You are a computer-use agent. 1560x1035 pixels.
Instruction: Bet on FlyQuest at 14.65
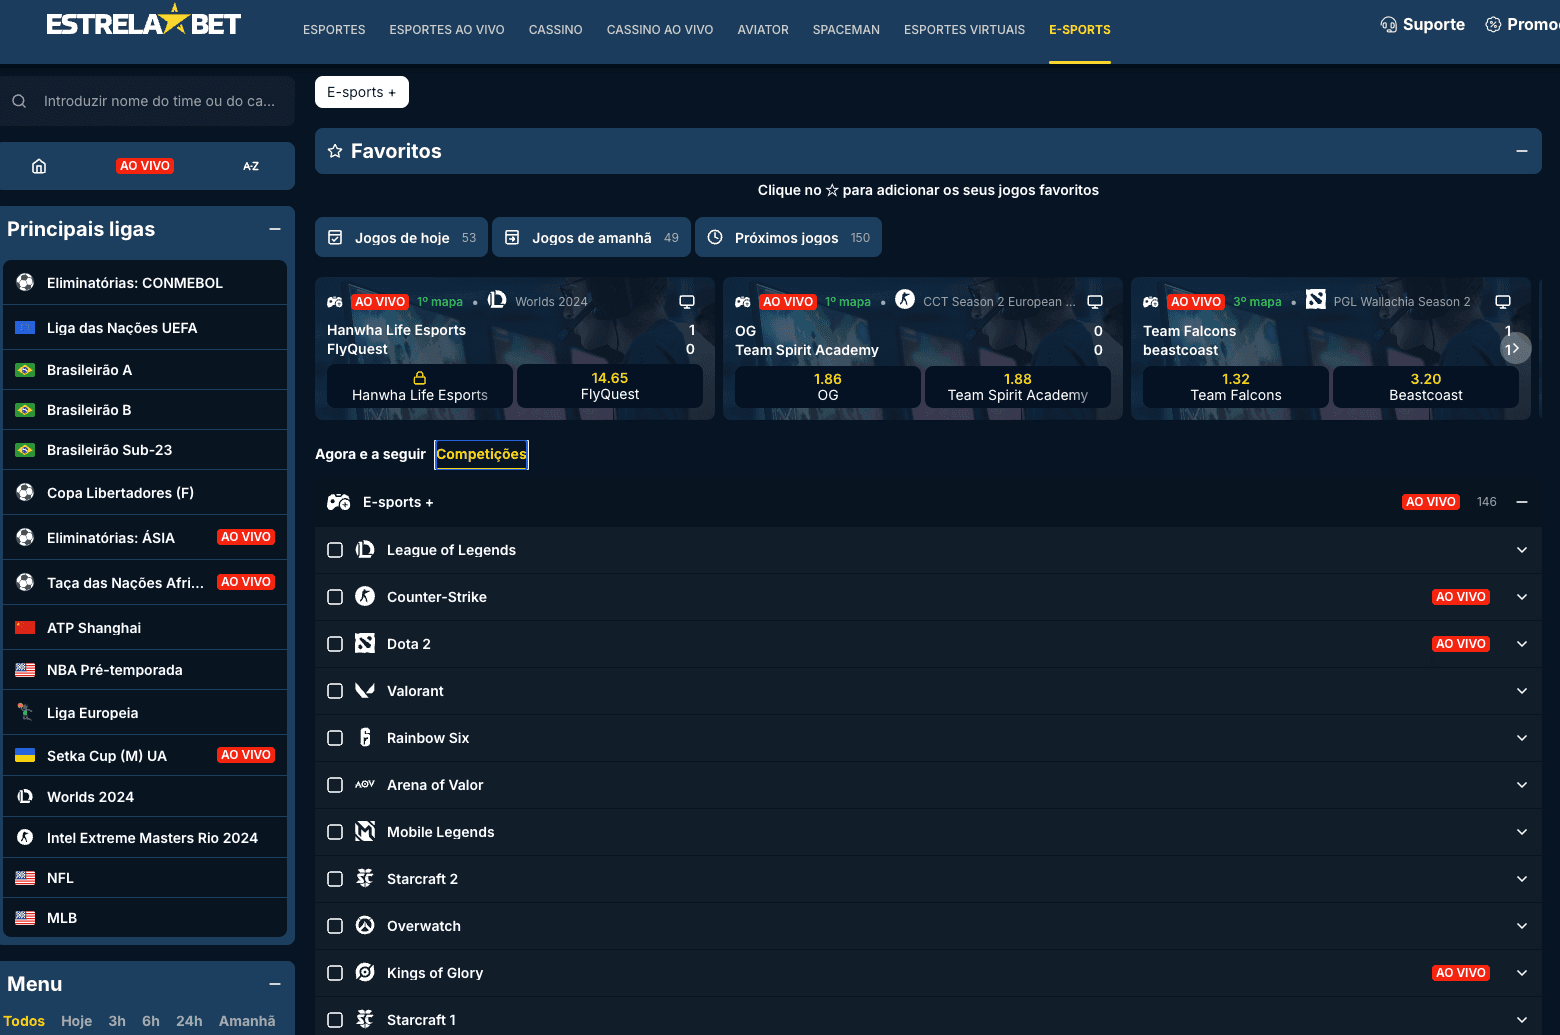(610, 386)
